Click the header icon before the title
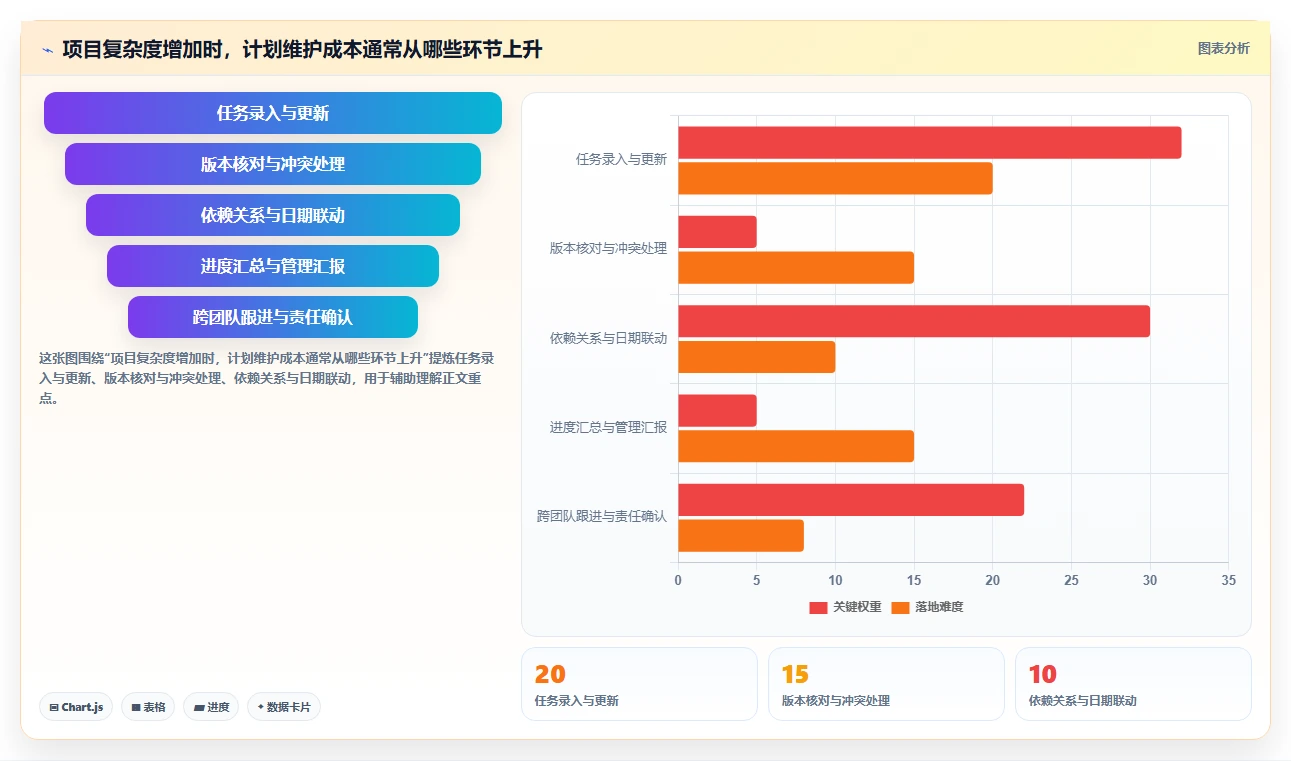The image size is (1291, 761). [x=47, y=49]
